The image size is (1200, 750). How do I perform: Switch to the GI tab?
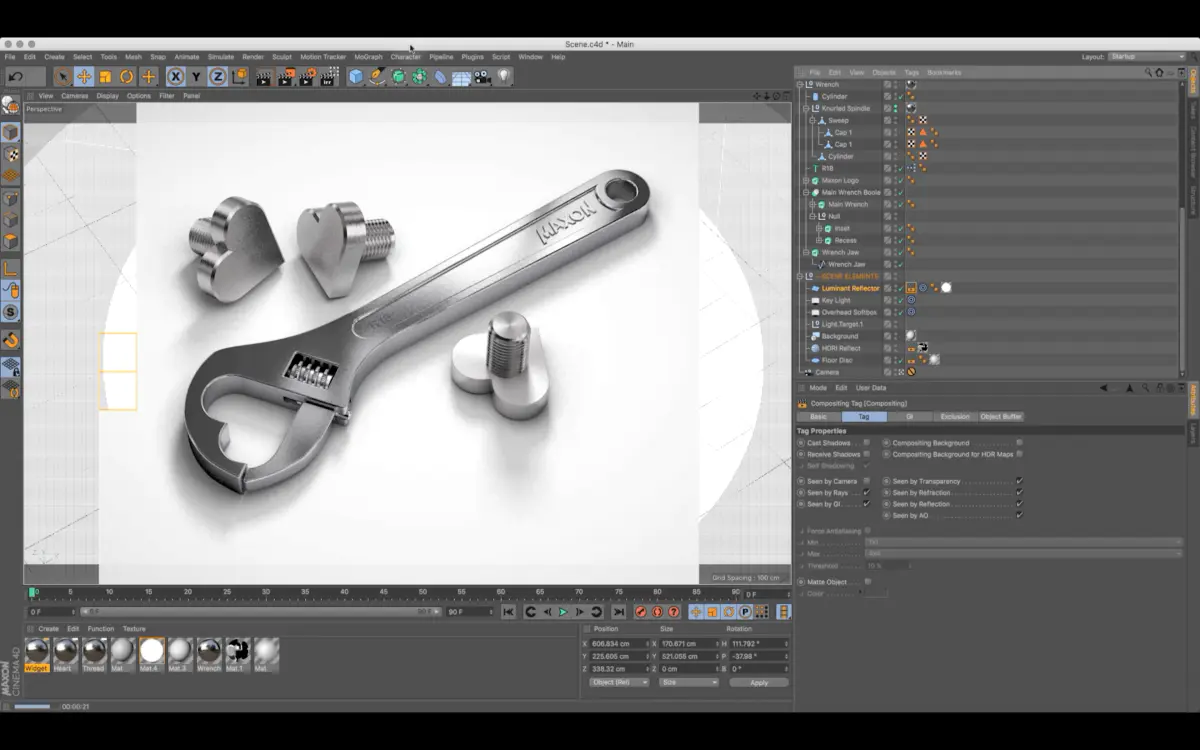tap(909, 416)
